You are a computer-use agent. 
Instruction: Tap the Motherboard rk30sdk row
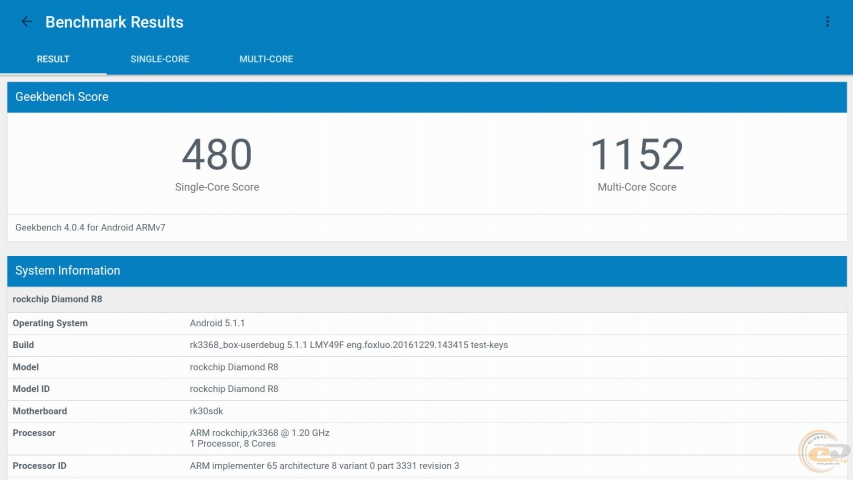[x=207, y=411]
